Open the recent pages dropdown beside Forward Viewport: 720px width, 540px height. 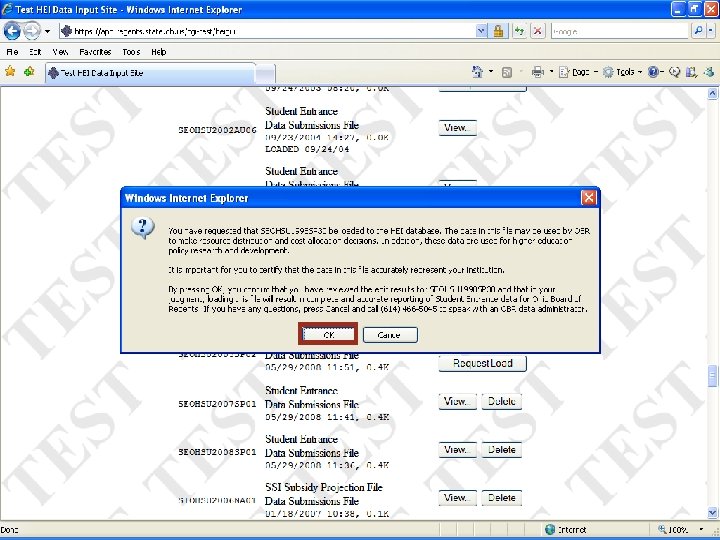tap(47, 32)
